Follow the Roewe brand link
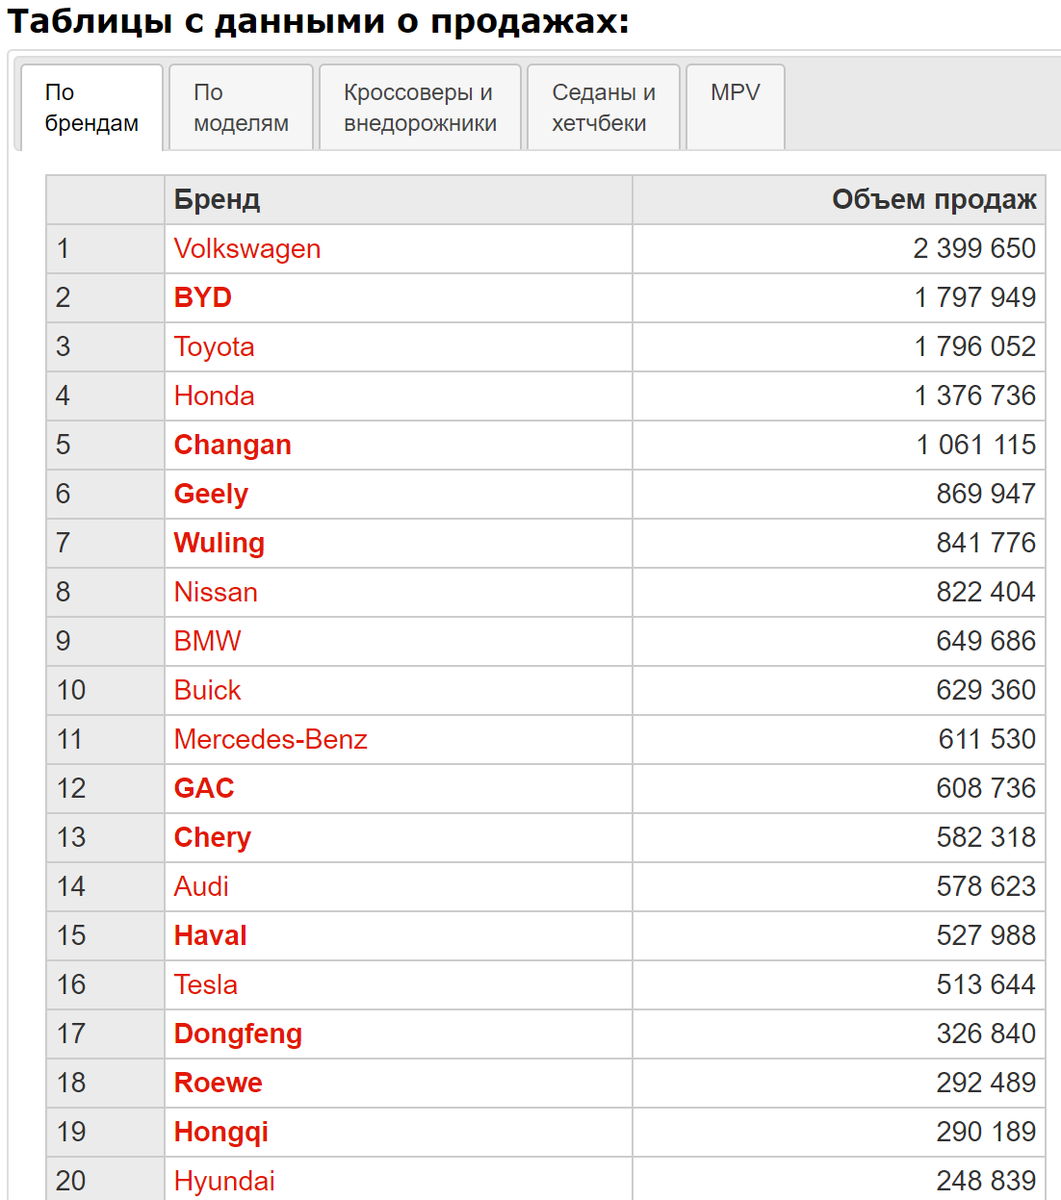 218,1082
